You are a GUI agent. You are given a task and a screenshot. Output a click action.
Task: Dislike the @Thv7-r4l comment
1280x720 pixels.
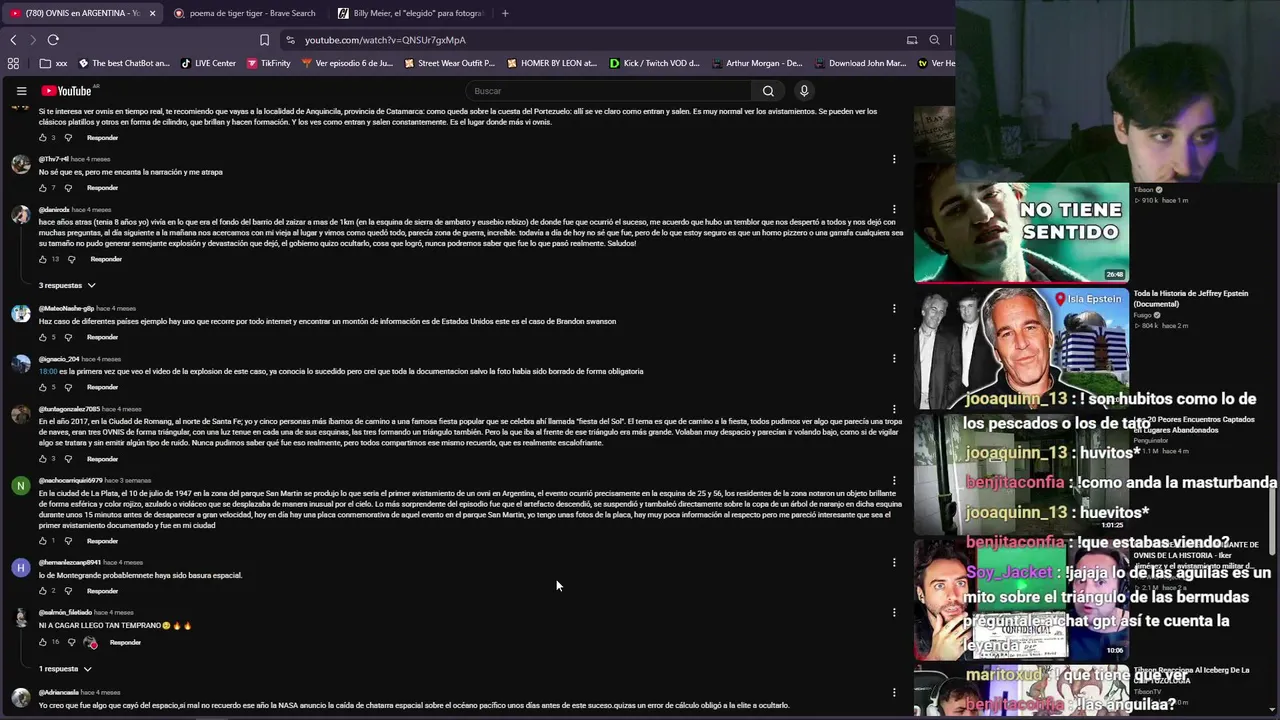pos(68,188)
